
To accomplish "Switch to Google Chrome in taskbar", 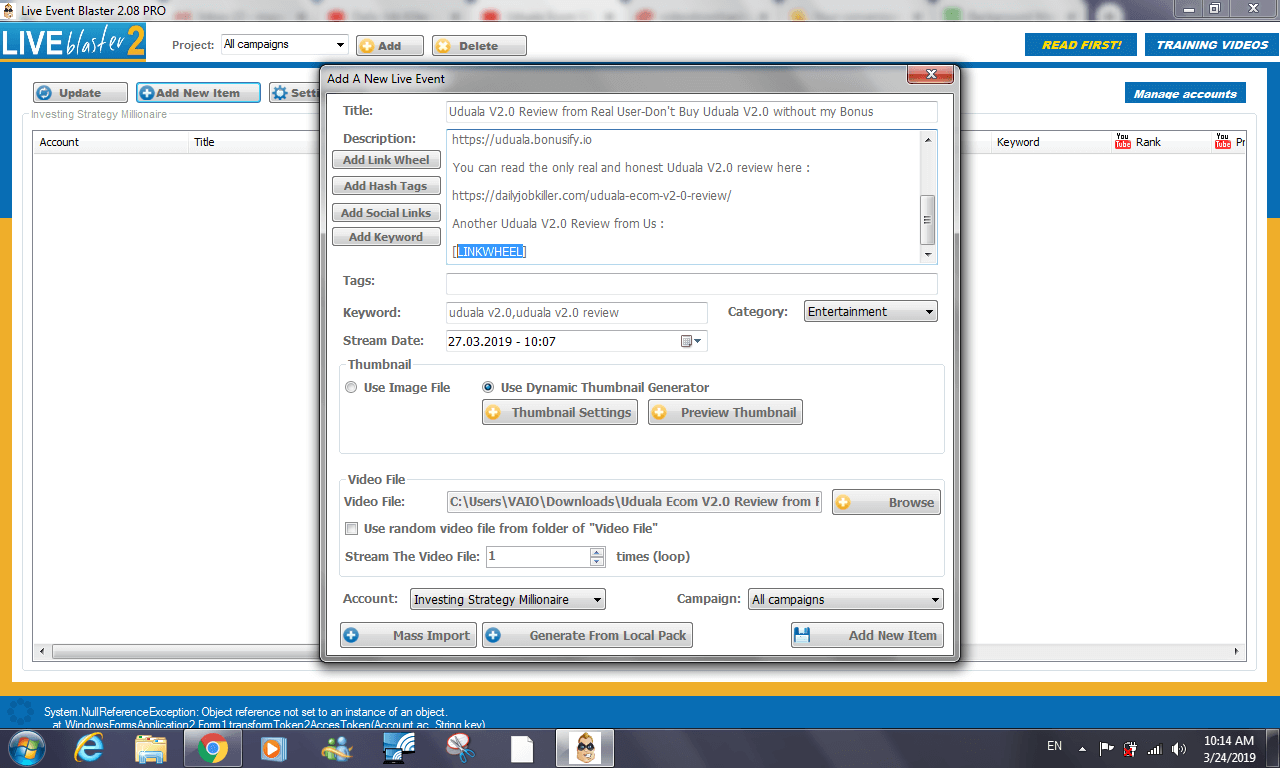I will pyautogui.click(x=212, y=748).
